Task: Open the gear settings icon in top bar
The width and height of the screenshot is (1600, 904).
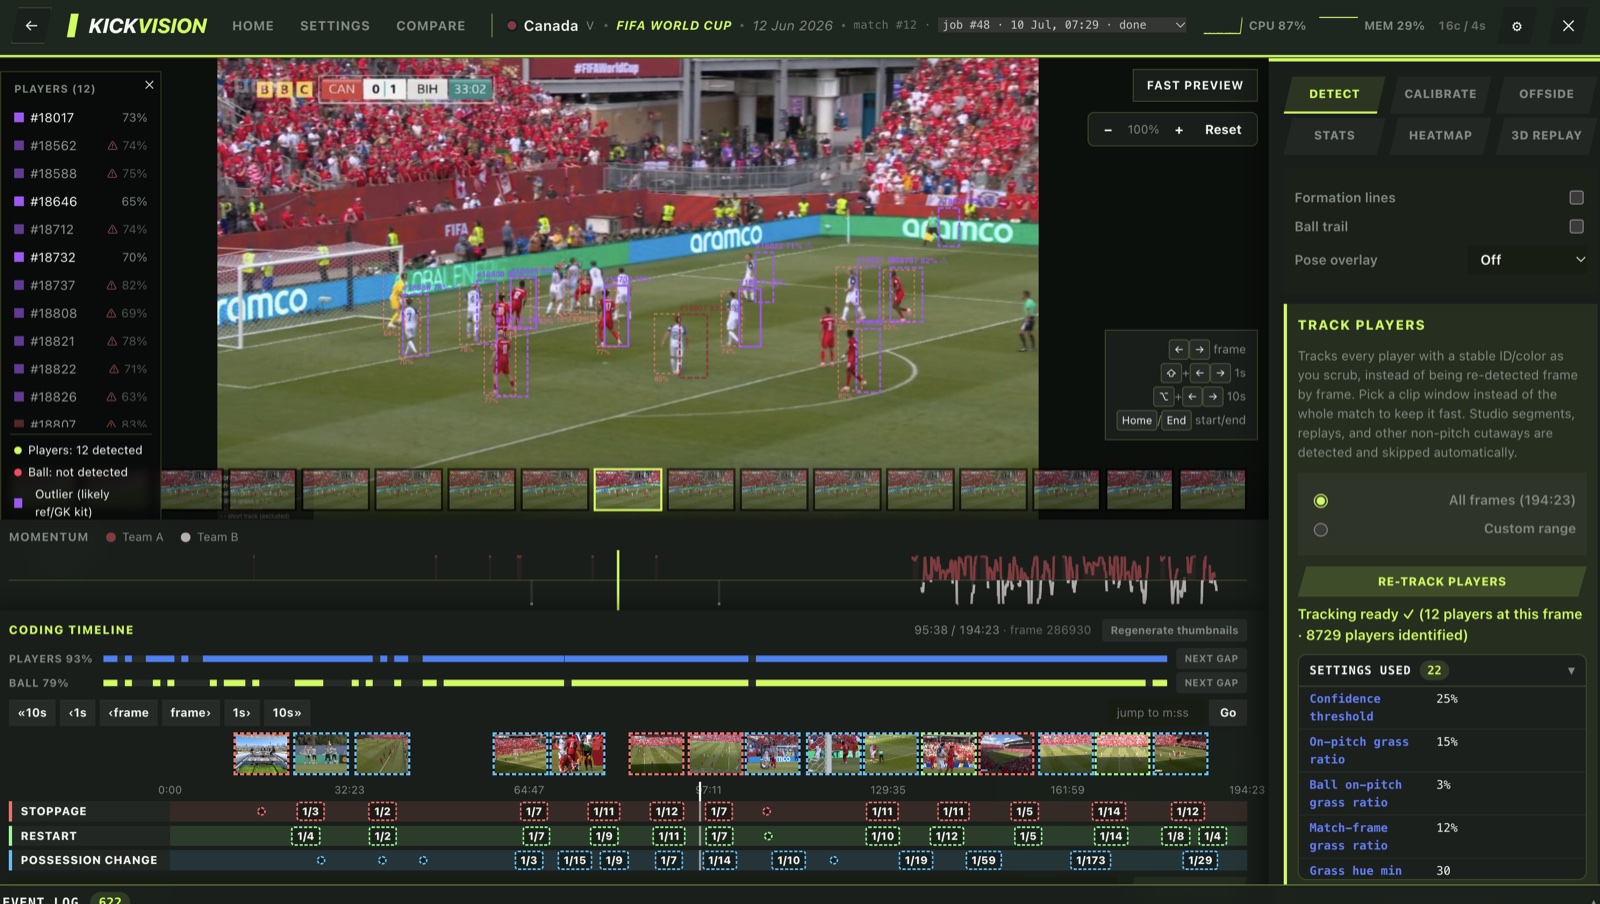Action: (1517, 26)
